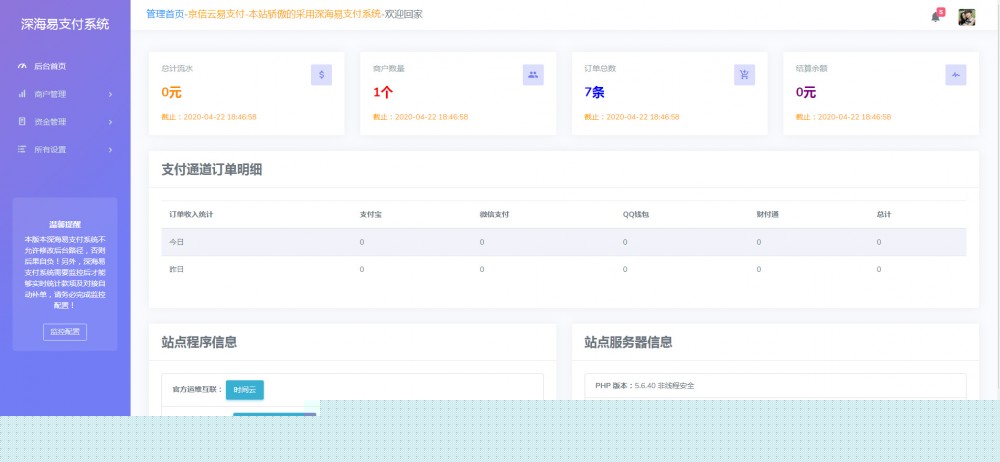
Task: Click the 深海易支付系统 logo title
Action: click(65, 23)
